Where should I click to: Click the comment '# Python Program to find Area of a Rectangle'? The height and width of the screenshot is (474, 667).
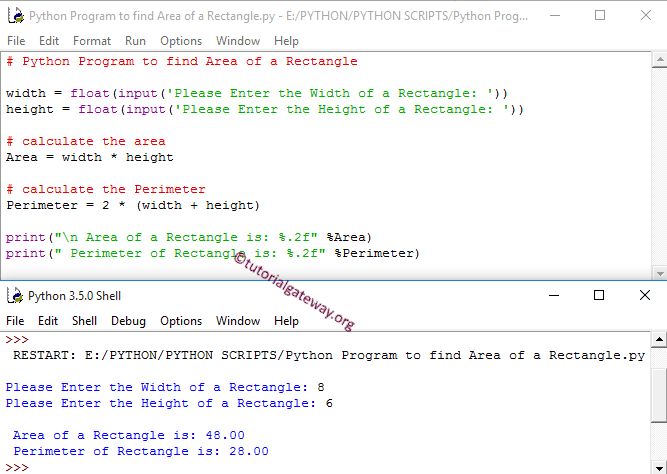click(x=182, y=61)
